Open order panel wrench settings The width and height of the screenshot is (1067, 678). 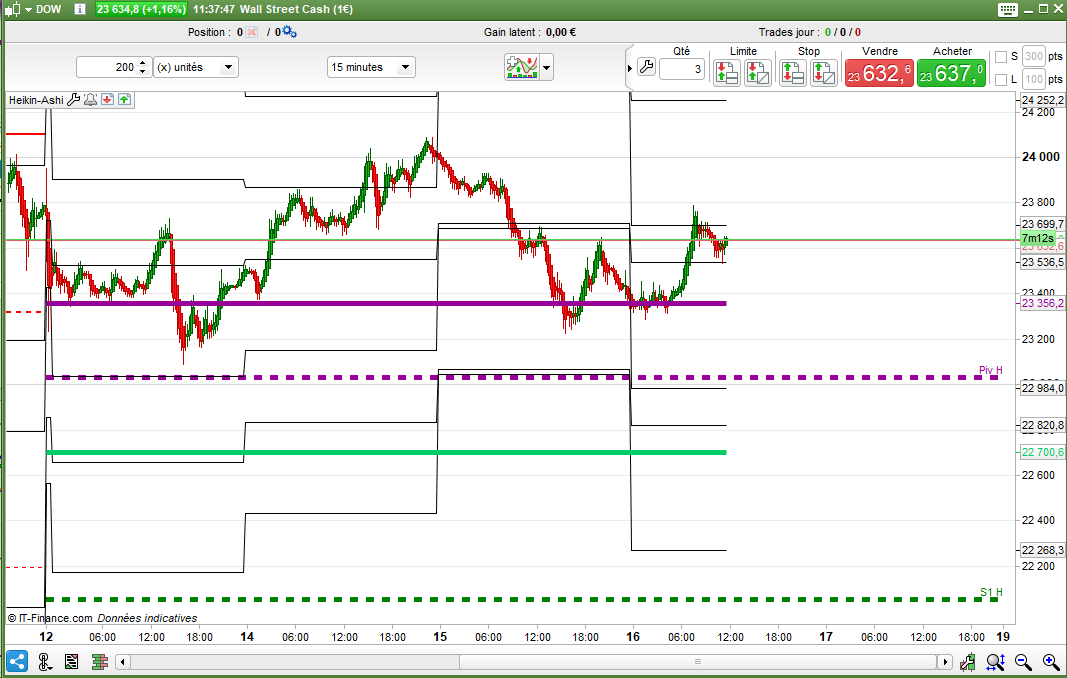(x=646, y=67)
